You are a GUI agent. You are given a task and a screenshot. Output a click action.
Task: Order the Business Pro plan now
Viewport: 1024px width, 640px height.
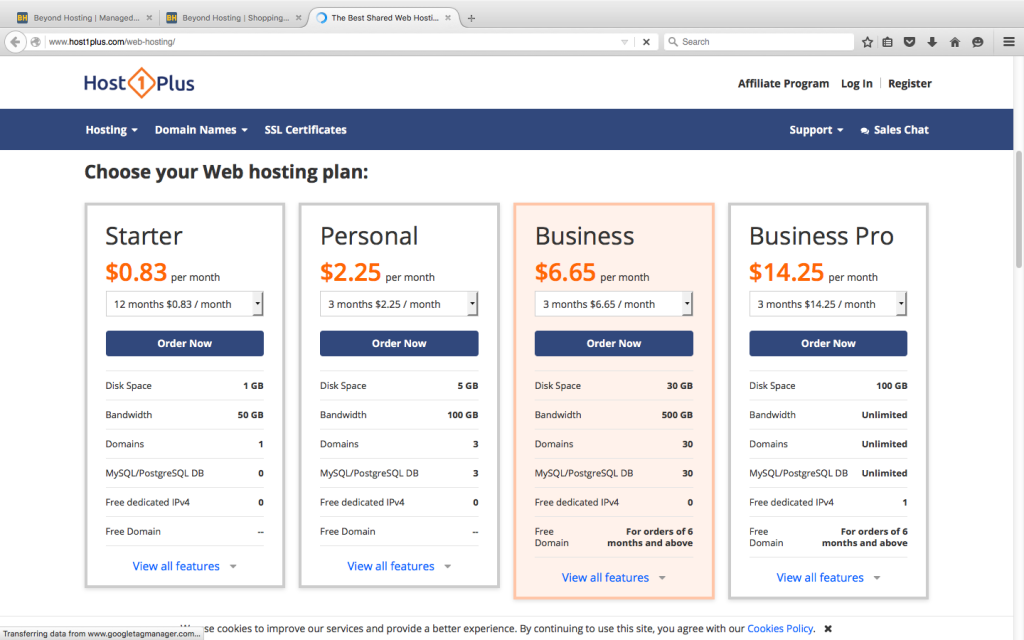pos(828,344)
